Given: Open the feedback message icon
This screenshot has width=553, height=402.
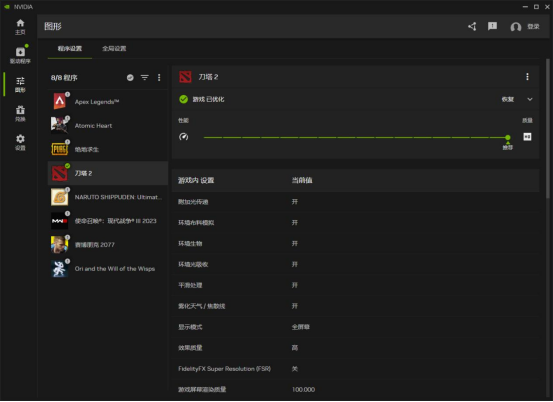Looking at the screenshot, I should 492,26.
